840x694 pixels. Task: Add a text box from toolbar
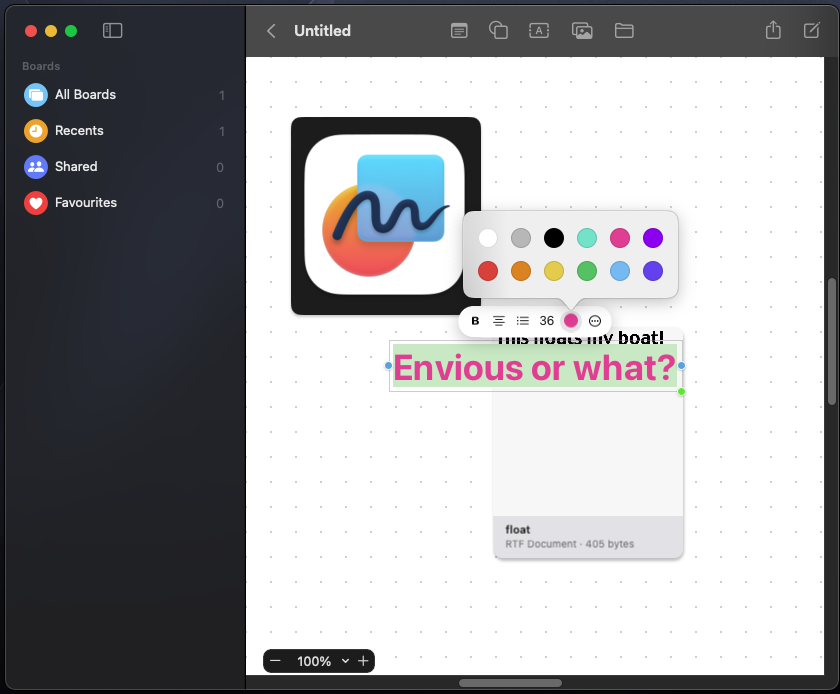tap(539, 31)
